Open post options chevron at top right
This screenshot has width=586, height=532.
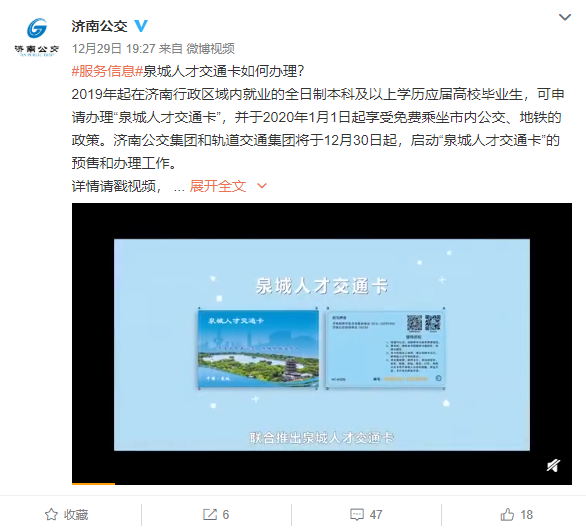tap(564, 17)
